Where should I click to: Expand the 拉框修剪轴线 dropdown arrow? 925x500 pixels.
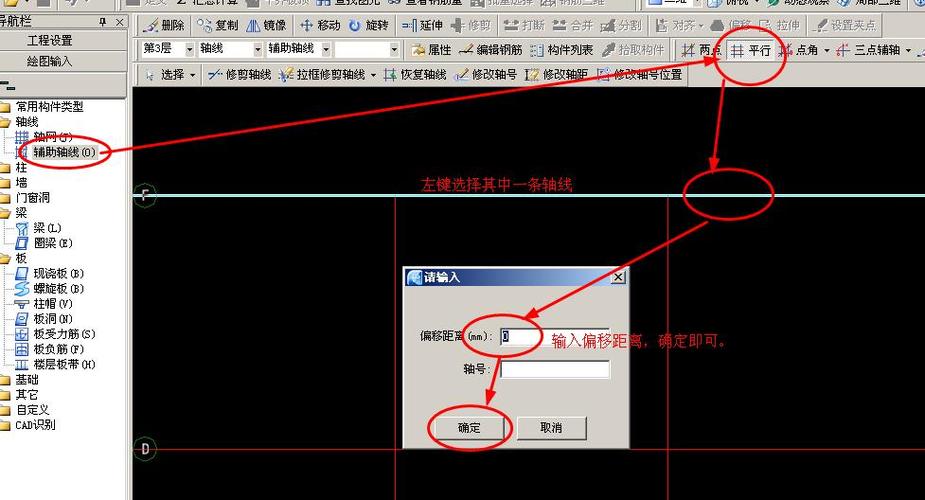point(373,75)
